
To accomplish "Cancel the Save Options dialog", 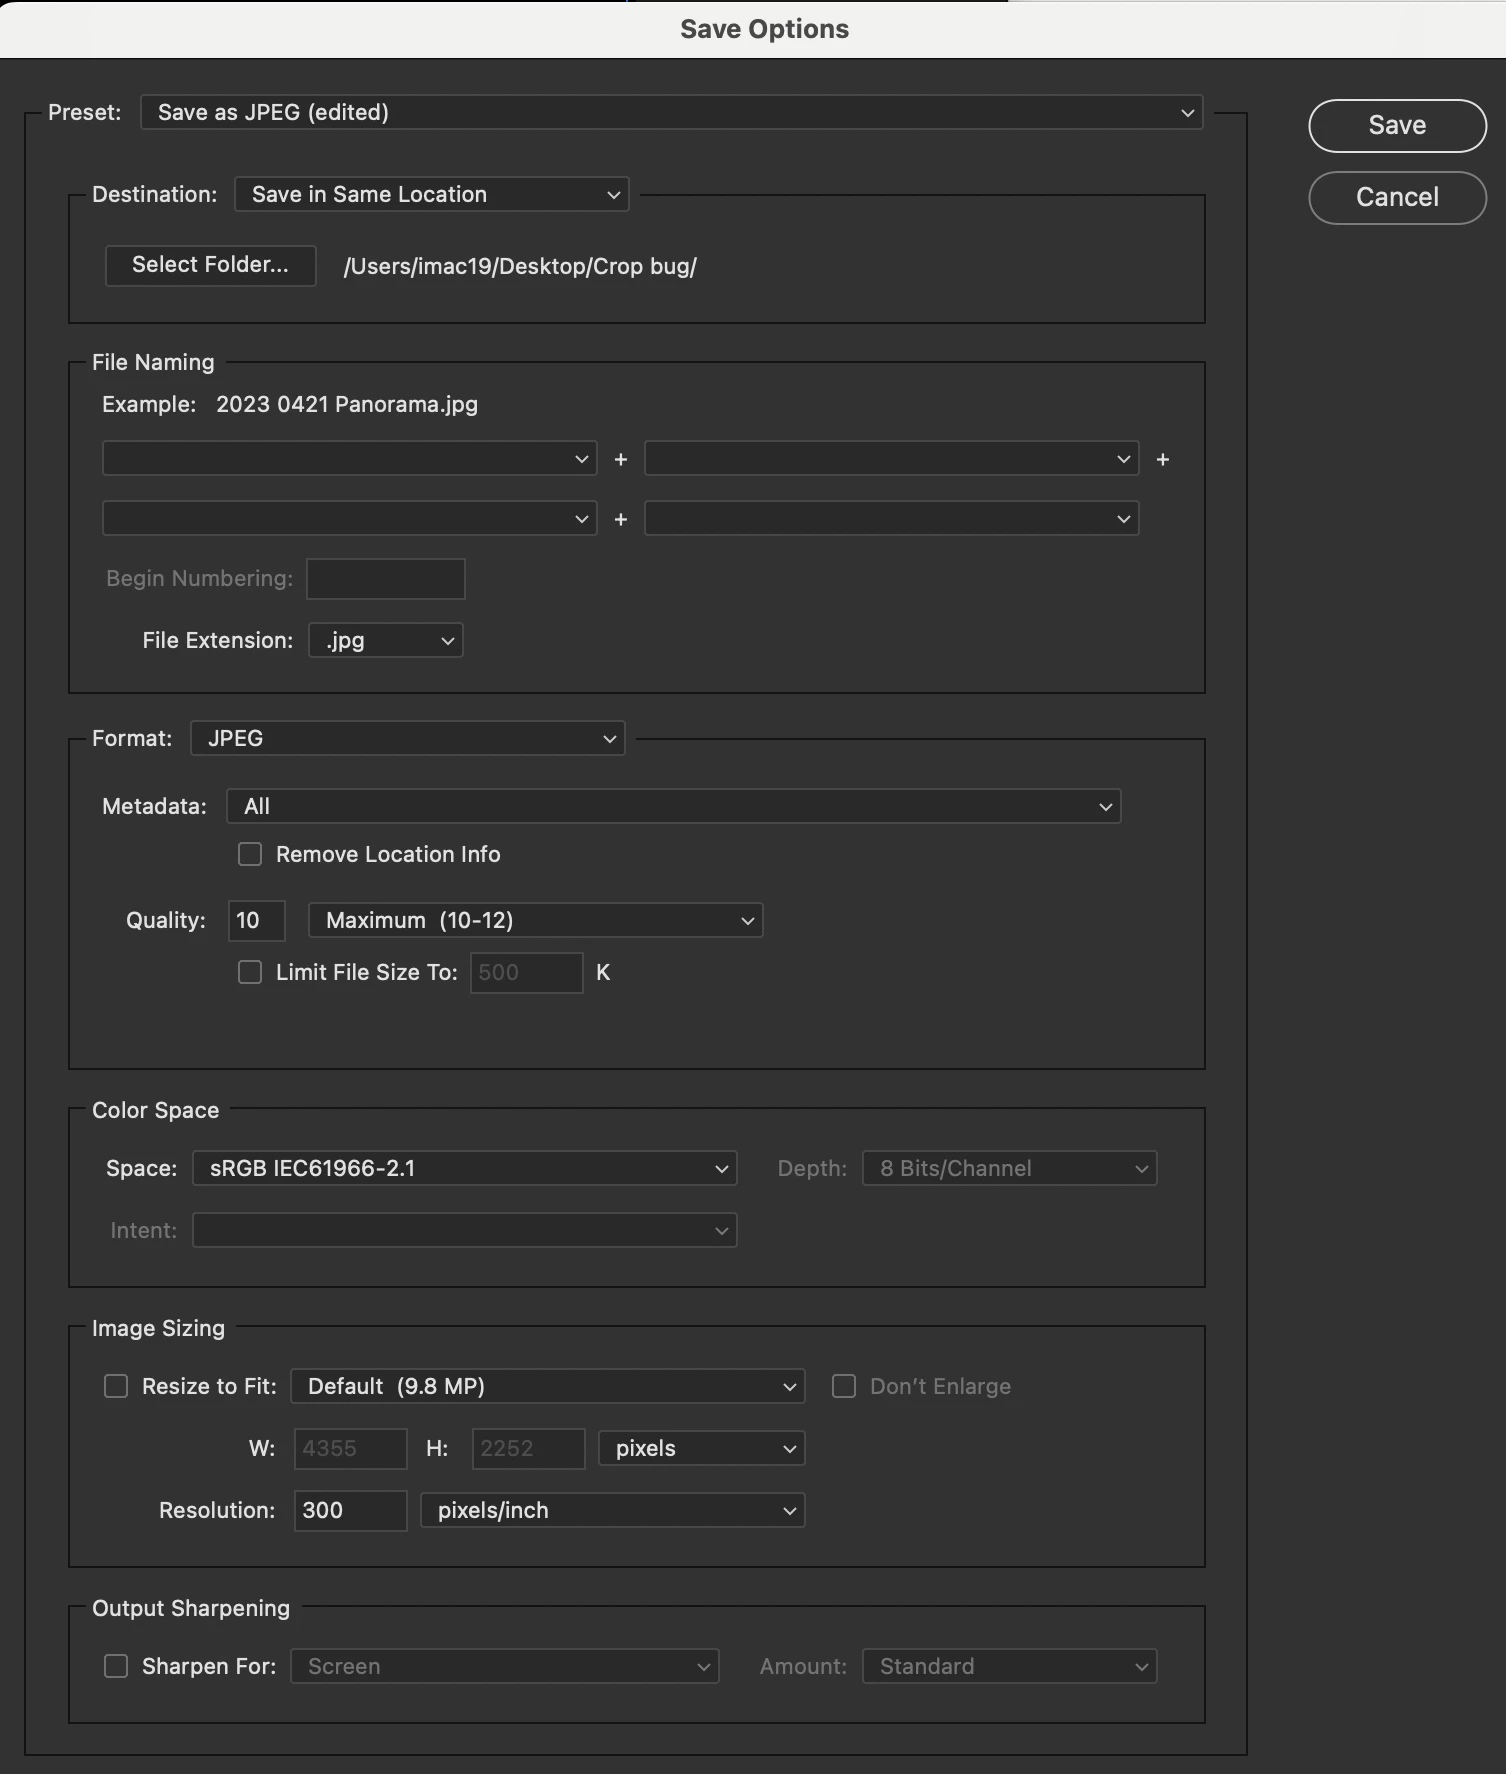I will 1397,198.
